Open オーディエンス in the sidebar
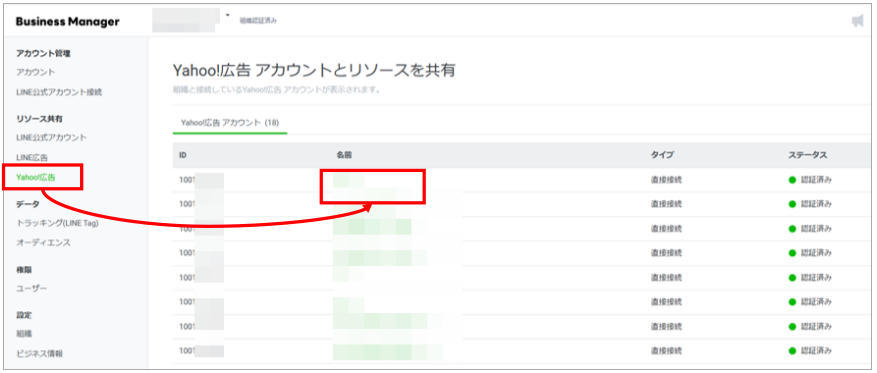Image resolution: width=877 pixels, height=373 pixels. [x=44, y=243]
